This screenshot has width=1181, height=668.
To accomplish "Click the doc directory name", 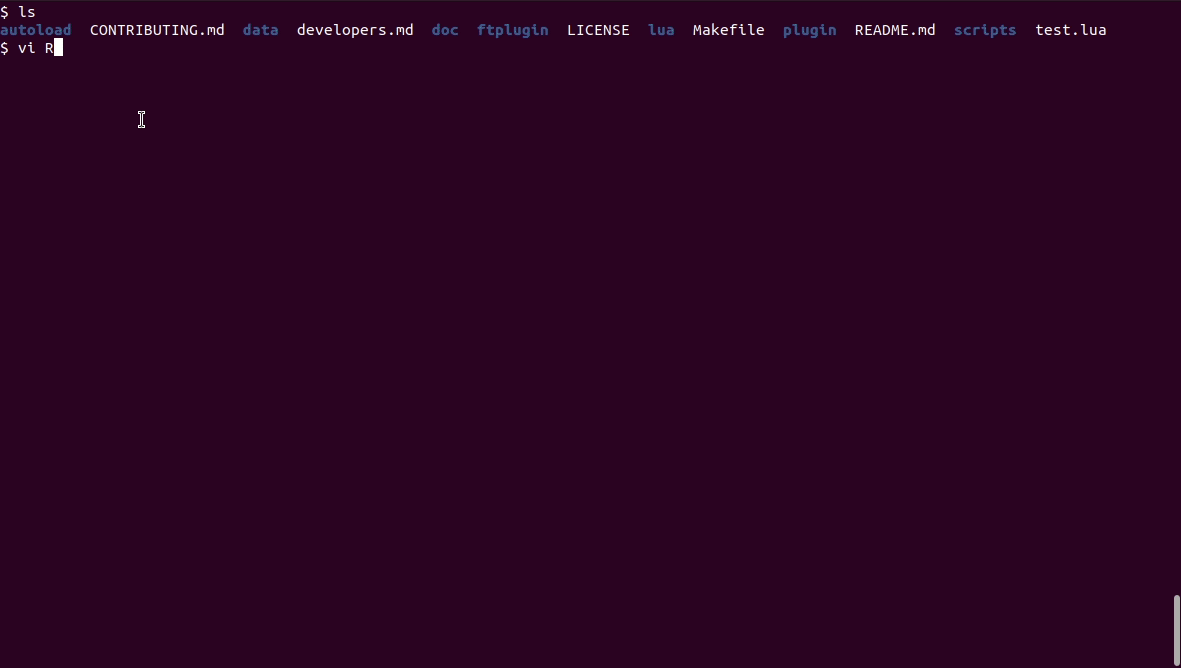I will (444, 30).
